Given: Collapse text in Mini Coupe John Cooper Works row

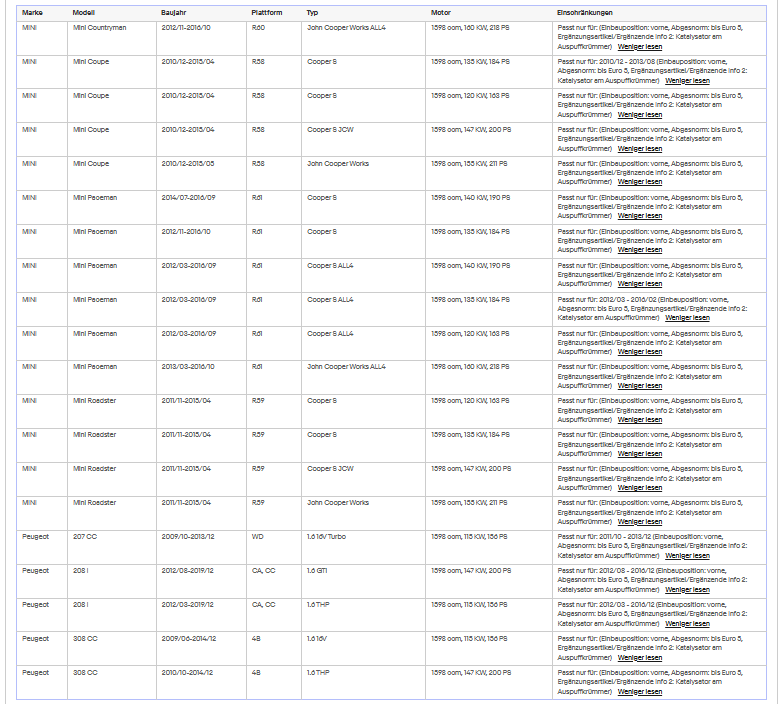Looking at the screenshot, I should click(x=639, y=182).
